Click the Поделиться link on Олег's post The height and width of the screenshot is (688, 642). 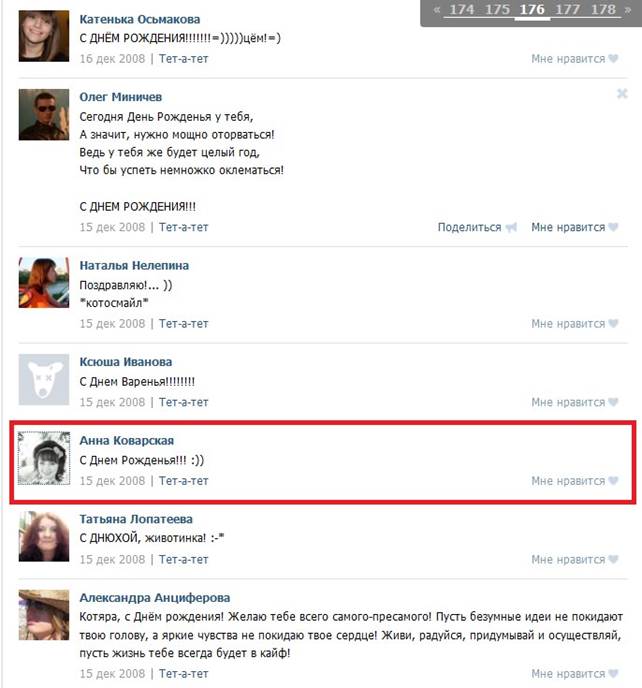[x=469, y=227]
